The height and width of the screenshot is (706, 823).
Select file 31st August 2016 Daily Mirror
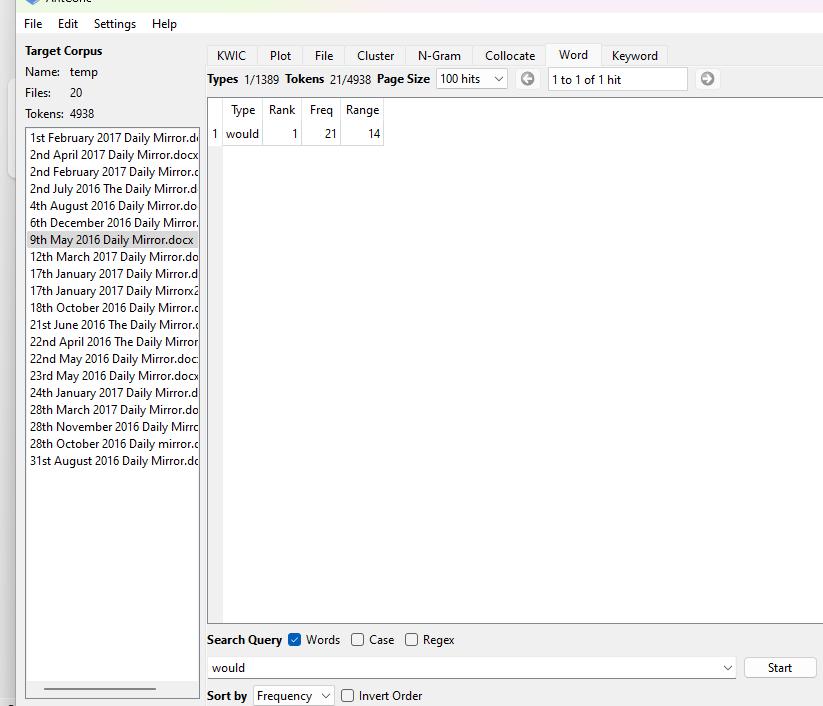112,461
